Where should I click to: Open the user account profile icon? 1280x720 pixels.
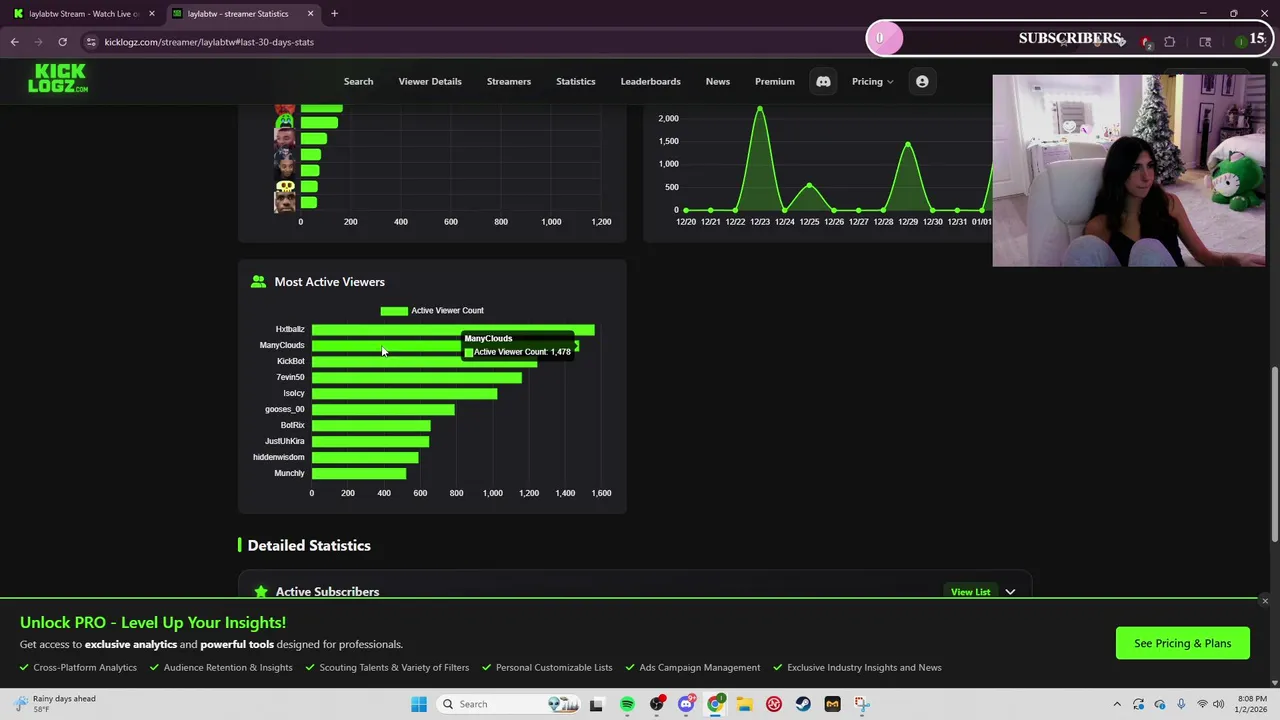click(x=922, y=82)
